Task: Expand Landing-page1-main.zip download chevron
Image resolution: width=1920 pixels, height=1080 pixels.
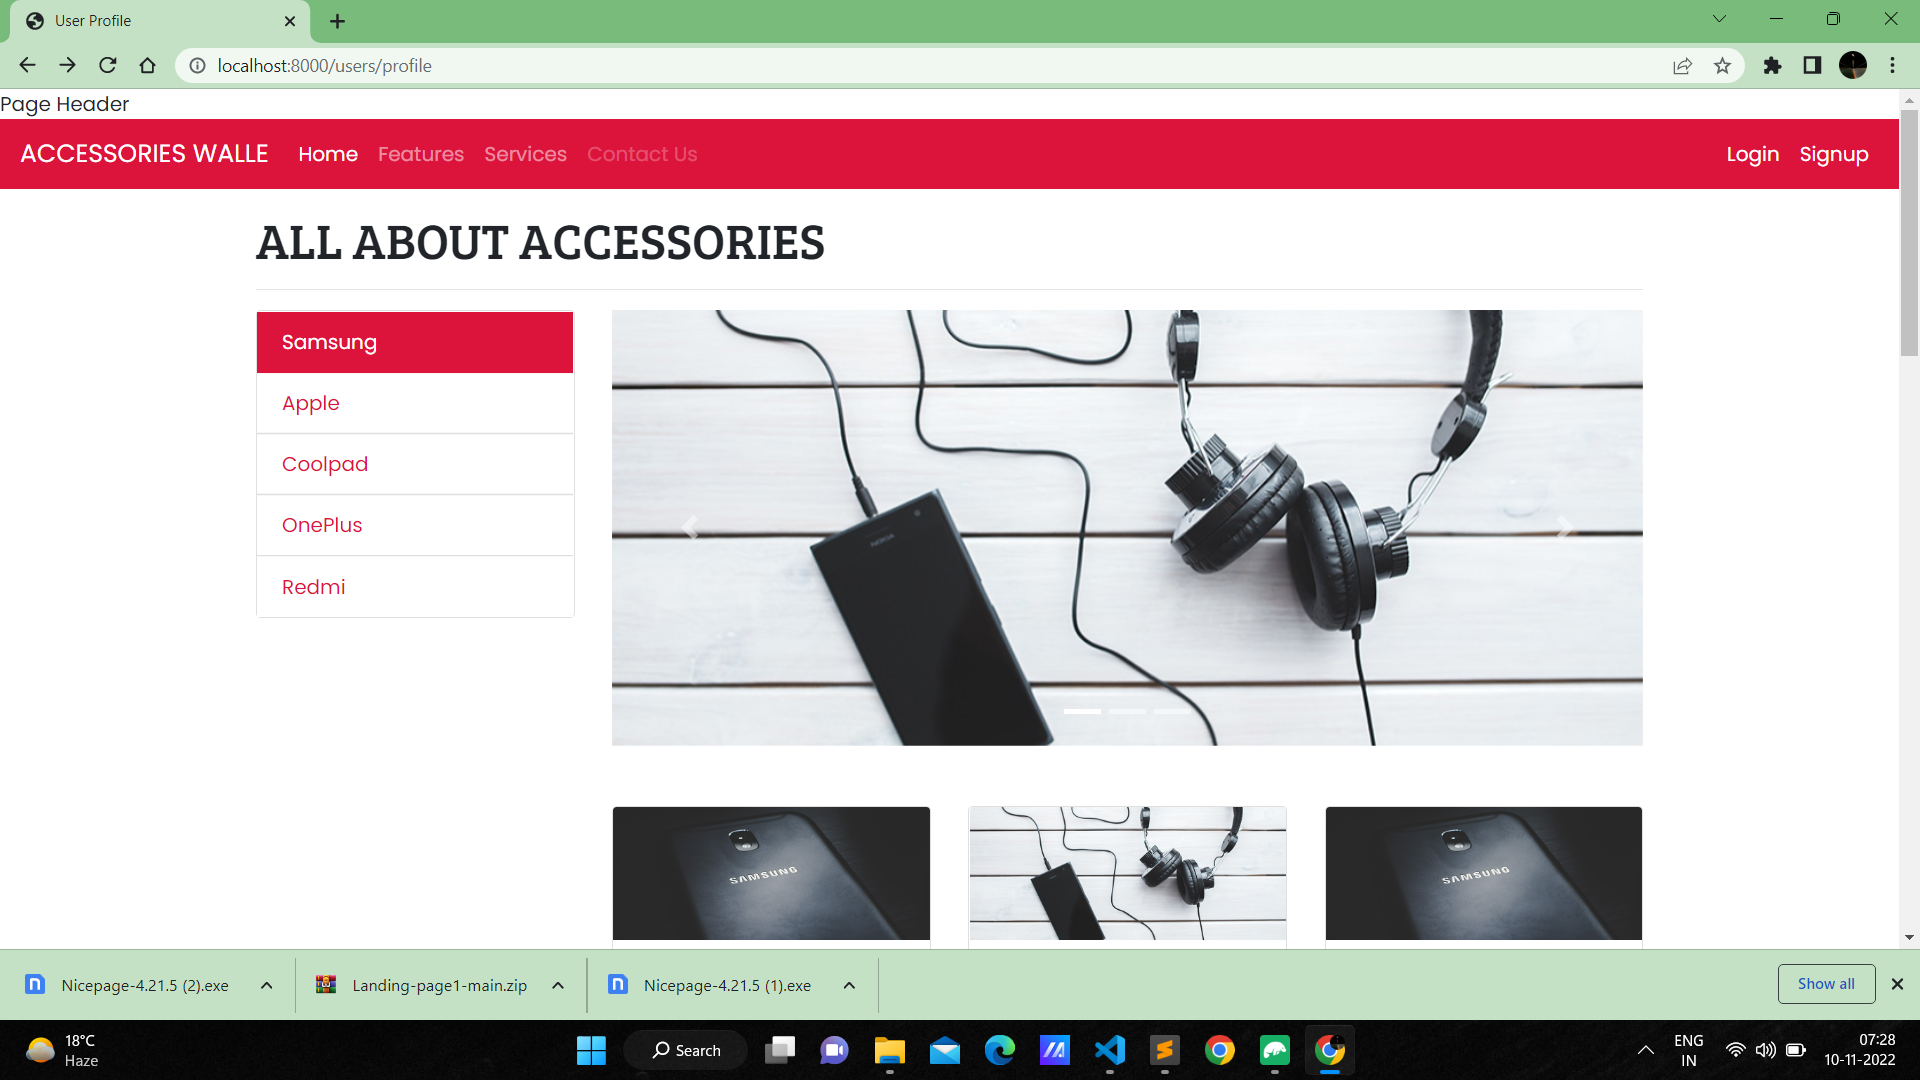Action: point(558,985)
